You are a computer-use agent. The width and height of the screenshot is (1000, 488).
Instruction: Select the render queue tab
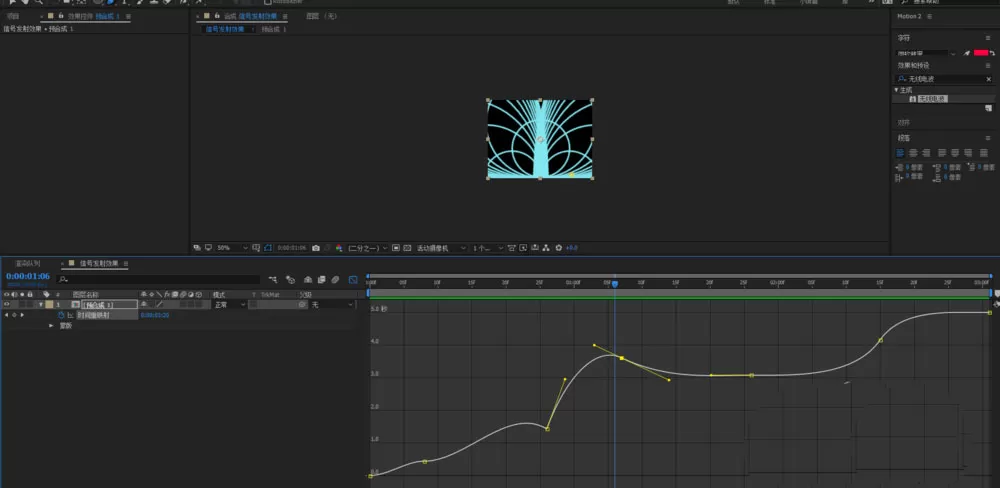pyautogui.click(x=27, y=263)
